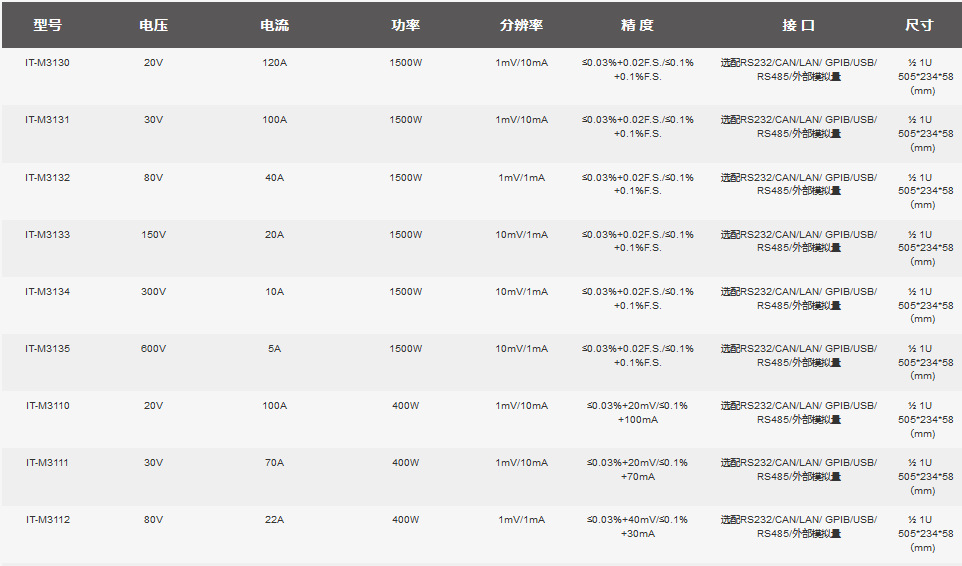Click the 400W power cell for IT-M3110

tap(405, 406)
